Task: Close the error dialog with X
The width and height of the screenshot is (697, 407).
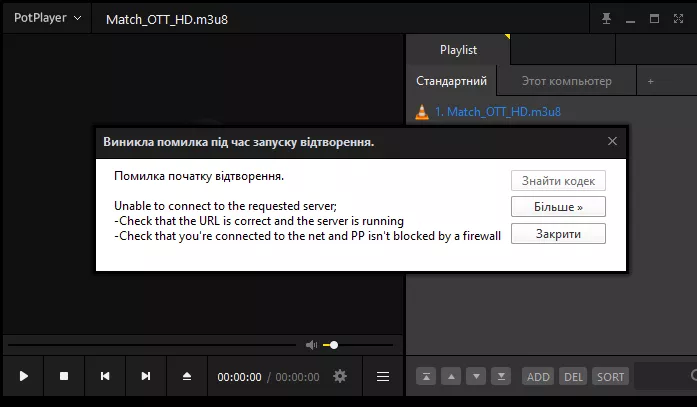Action: coord(612,141)
